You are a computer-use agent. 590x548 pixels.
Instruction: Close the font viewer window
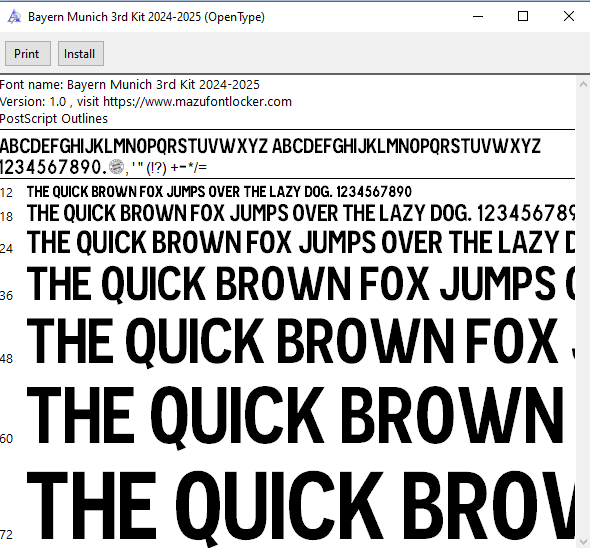pyautogui.click(x=569, y=17)
